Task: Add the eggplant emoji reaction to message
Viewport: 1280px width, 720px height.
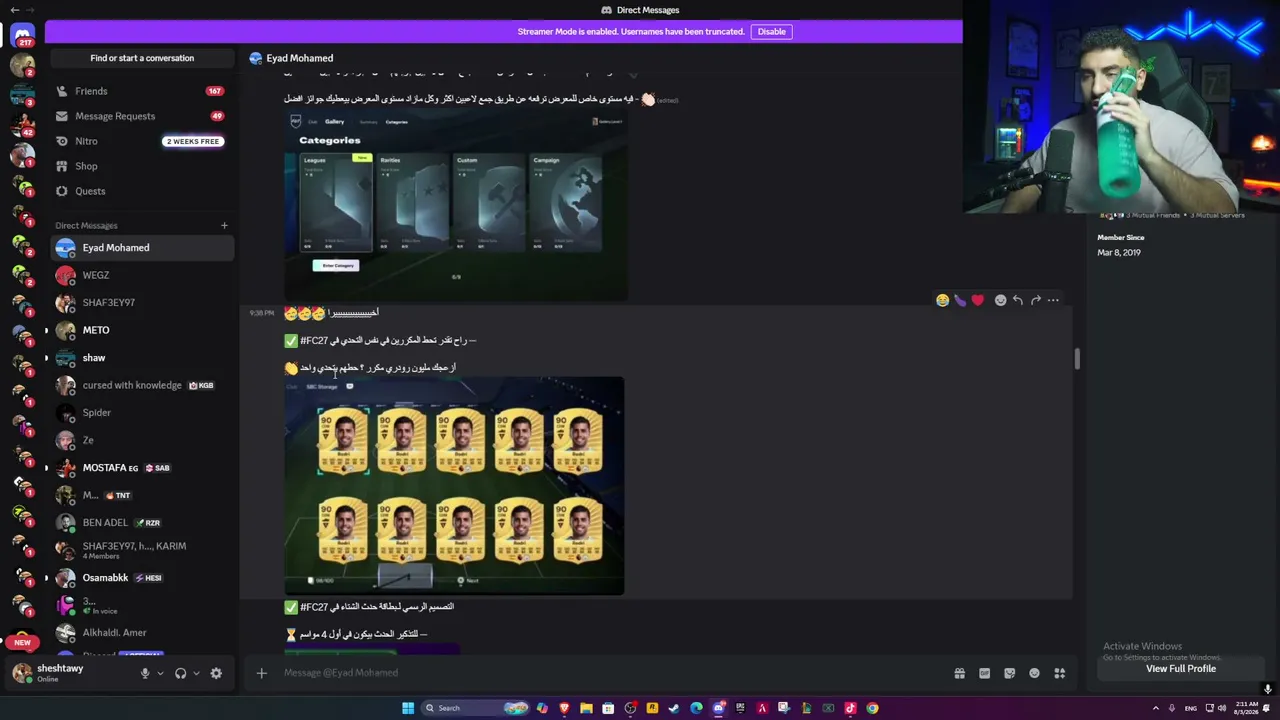Action: [960, 300]
